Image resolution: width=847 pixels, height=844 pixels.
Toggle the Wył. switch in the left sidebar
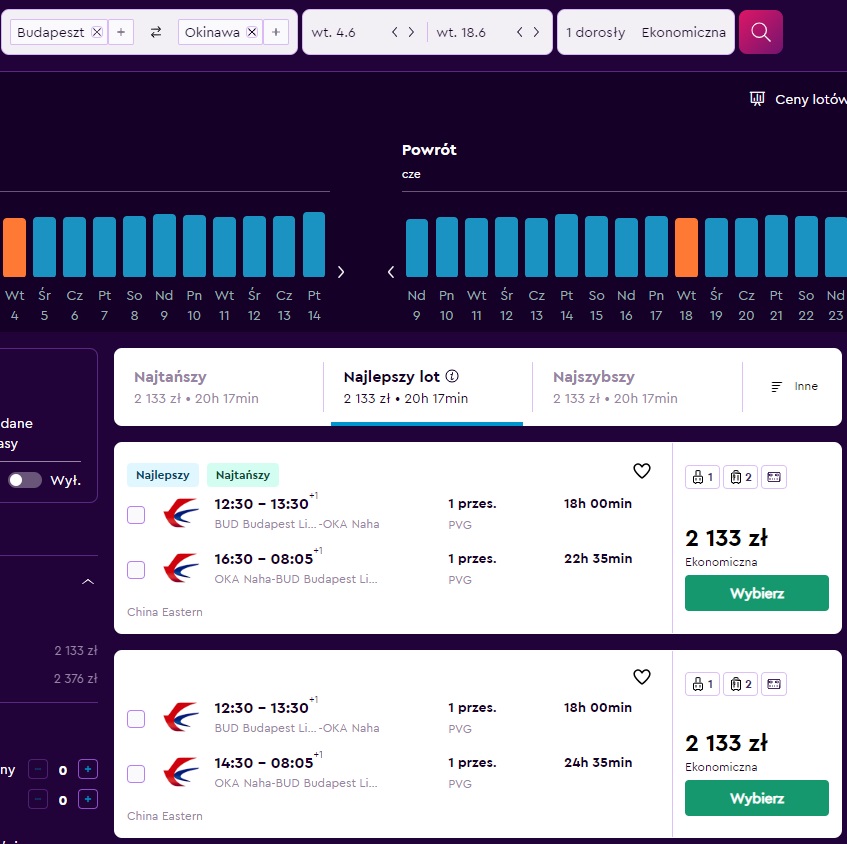point(25,480)
